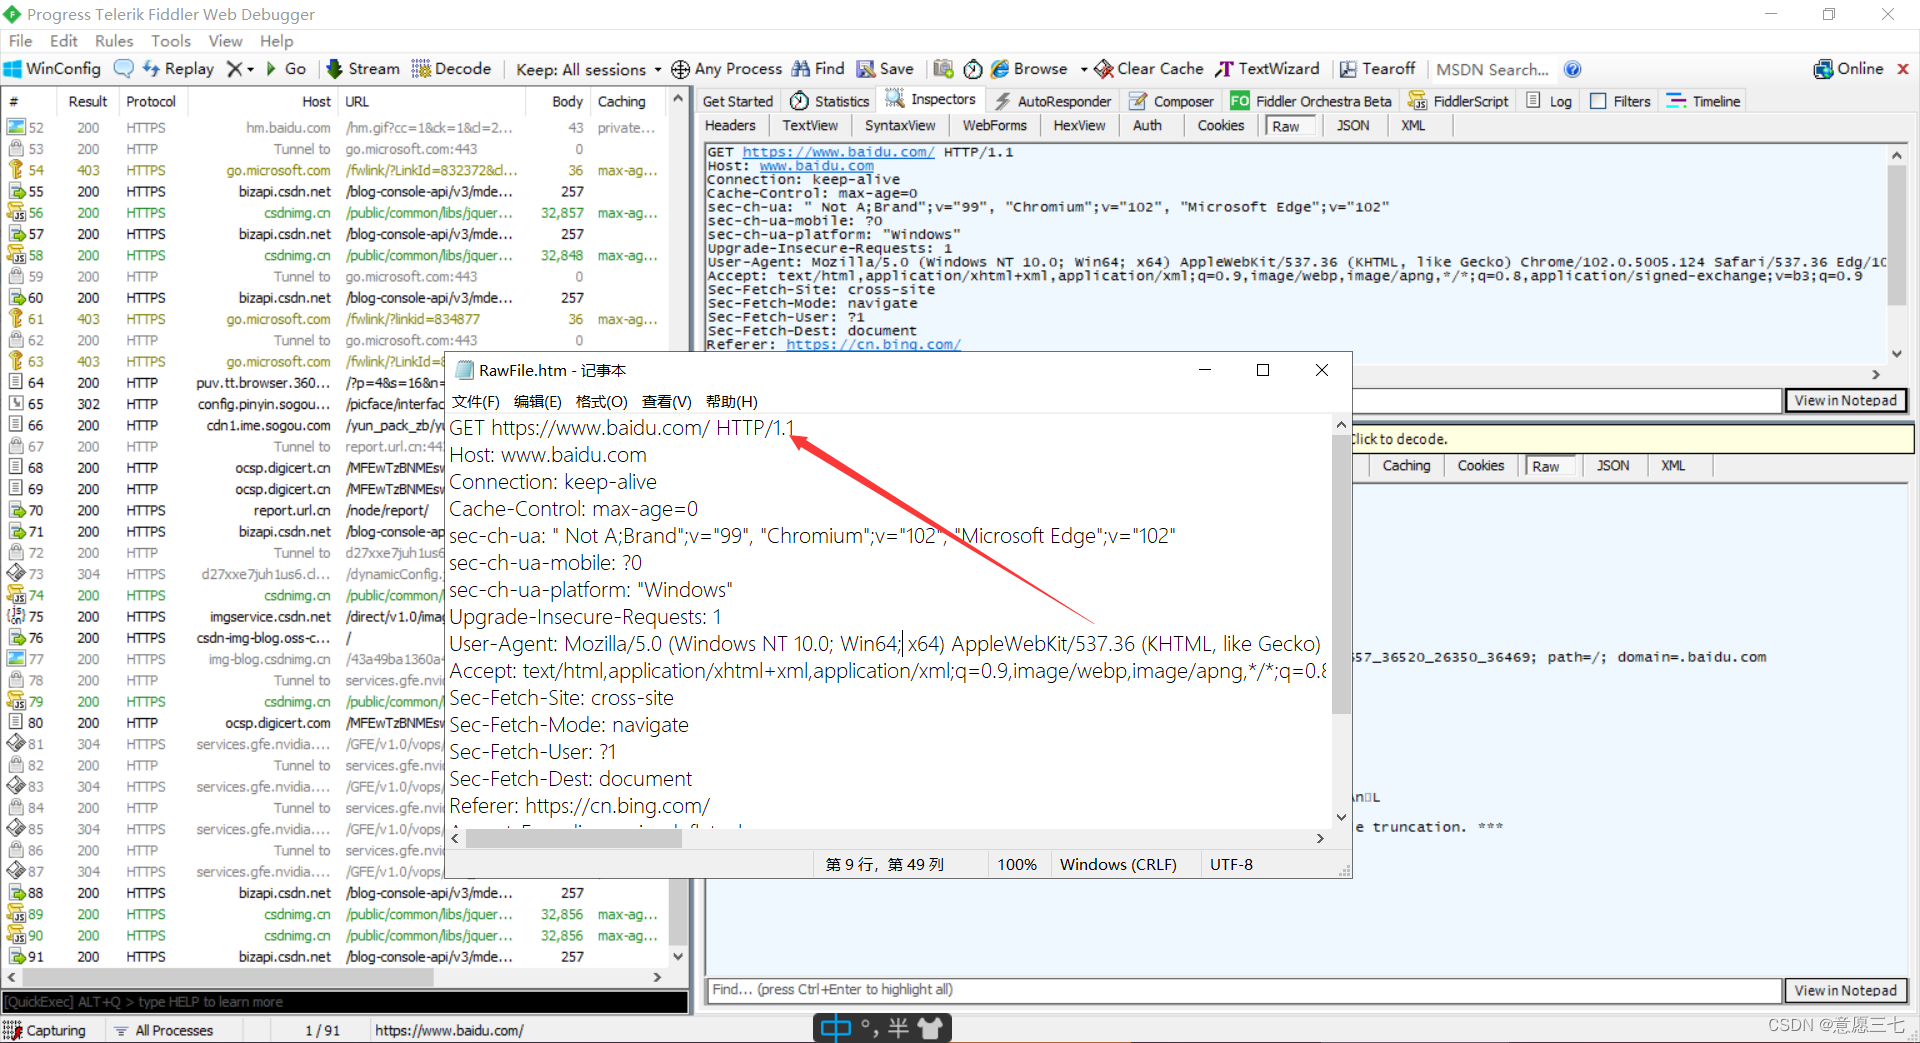
Task: Open the Tools menu
Action: coord(171,41)
